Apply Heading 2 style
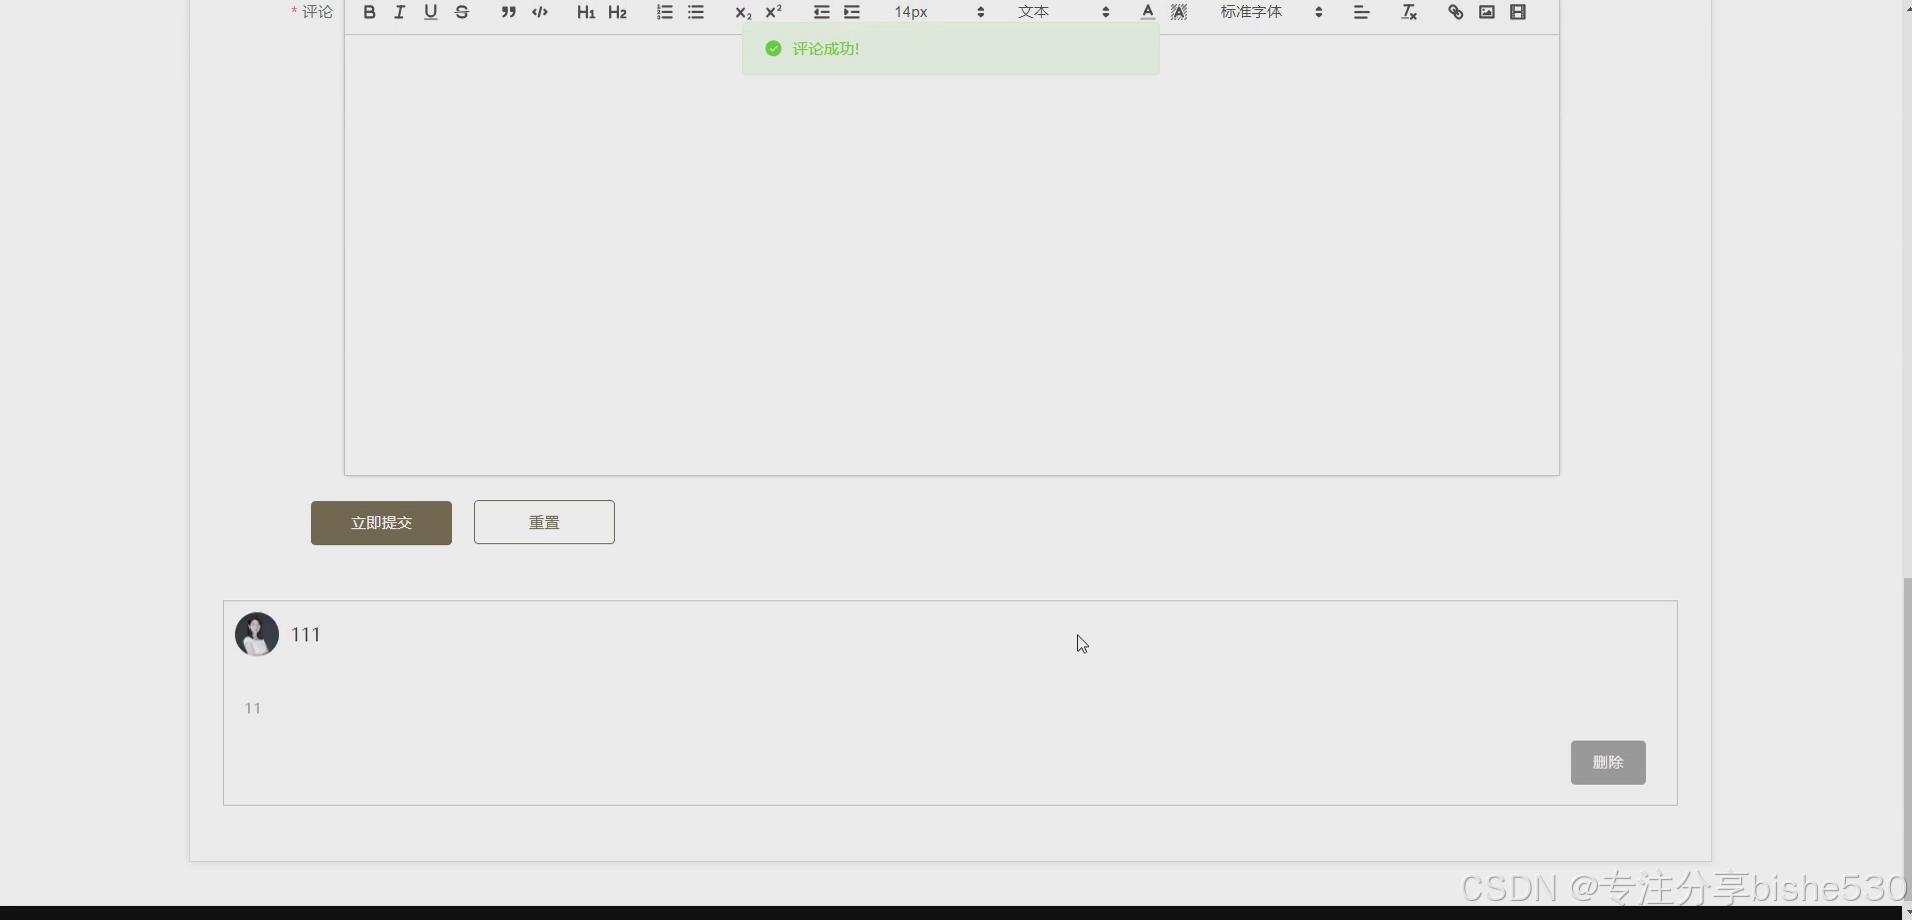1912x920 pixels. (617, 12)
